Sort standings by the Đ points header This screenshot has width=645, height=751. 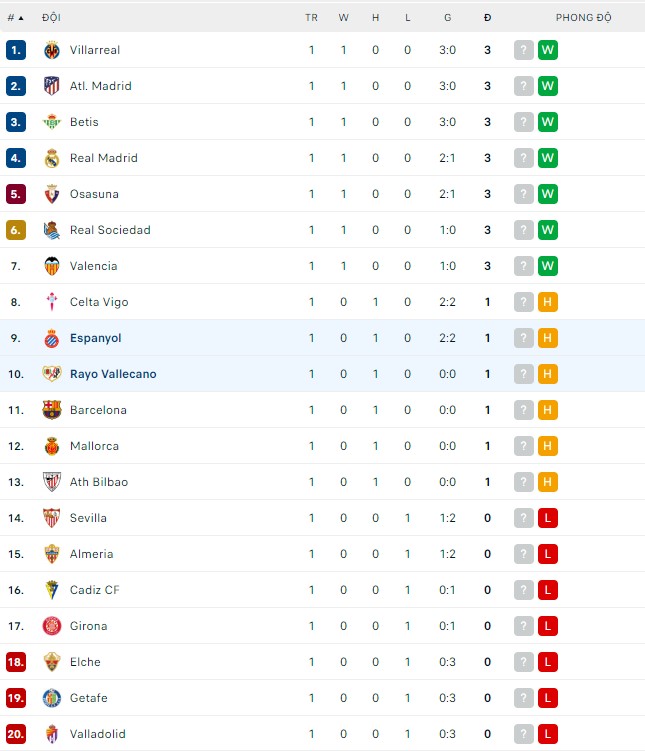pos(487,18)
